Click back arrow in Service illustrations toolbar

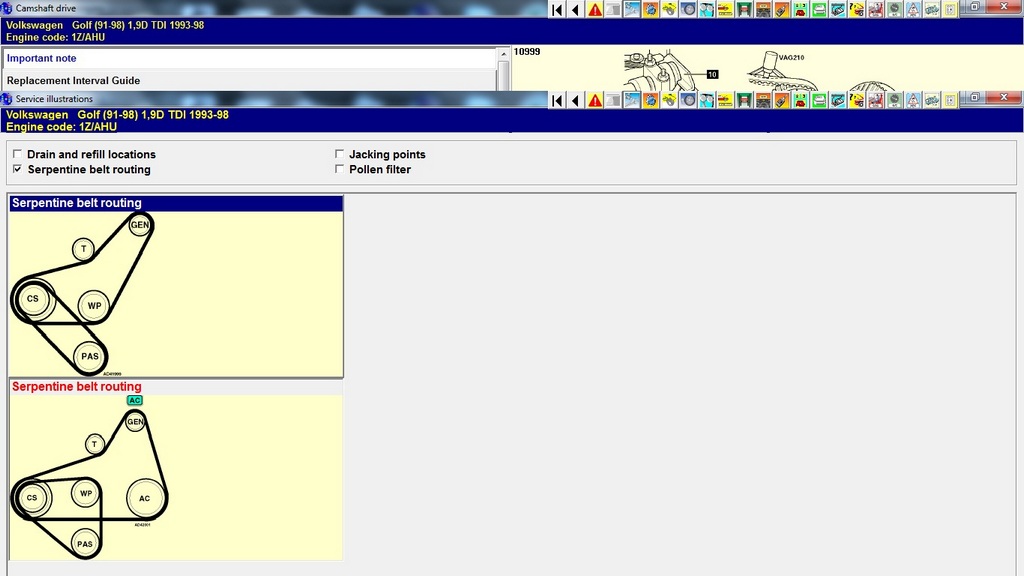pyautogui.click(x=575, y=100)
